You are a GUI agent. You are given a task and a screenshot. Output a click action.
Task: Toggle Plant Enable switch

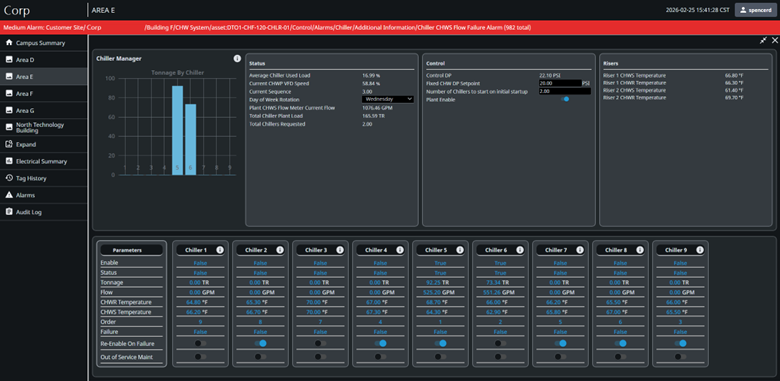[565, 99]
